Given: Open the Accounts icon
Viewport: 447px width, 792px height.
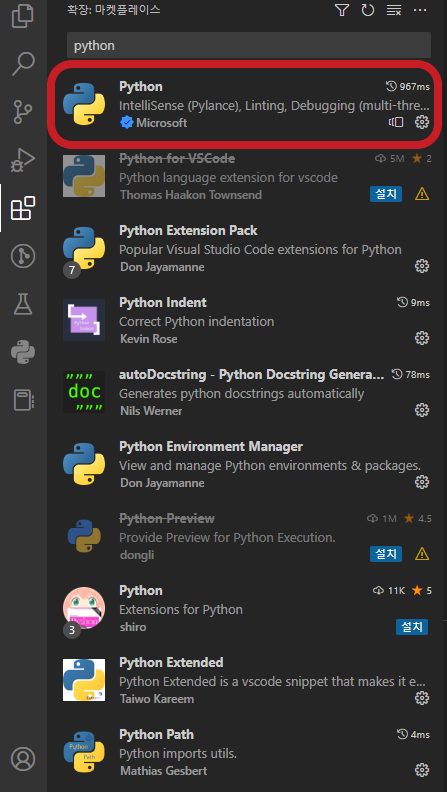Looking at the screenshot, I should pyautogui.click(x=23, y=759).
